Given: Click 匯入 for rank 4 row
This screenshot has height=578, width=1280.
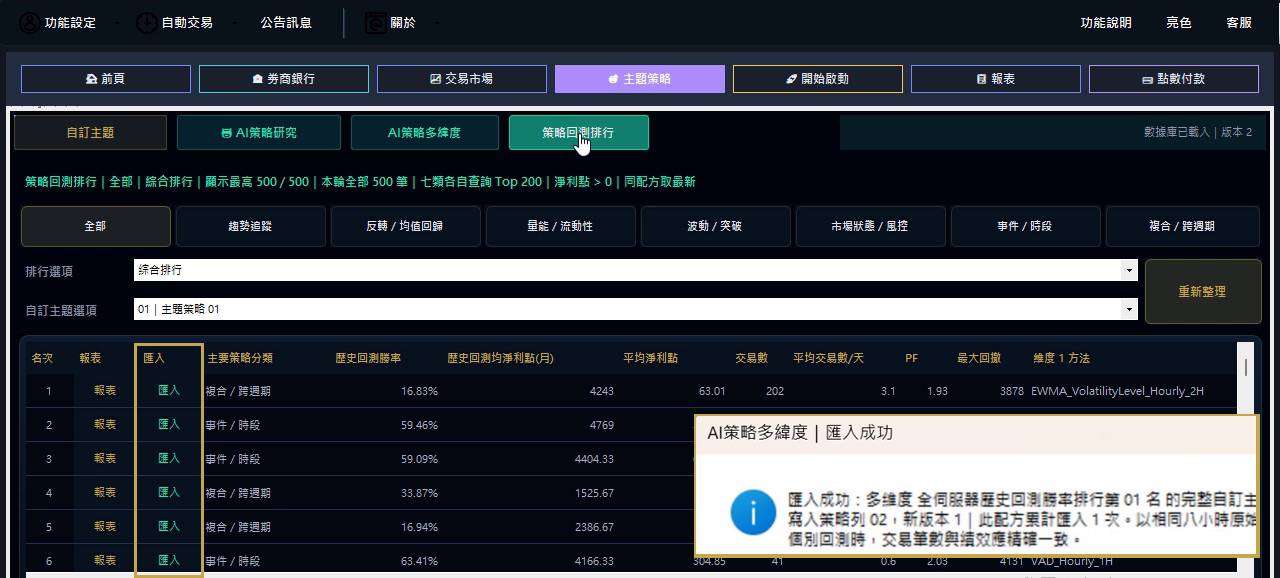Looking at the screenshot, I should click(x=169, y=492).
